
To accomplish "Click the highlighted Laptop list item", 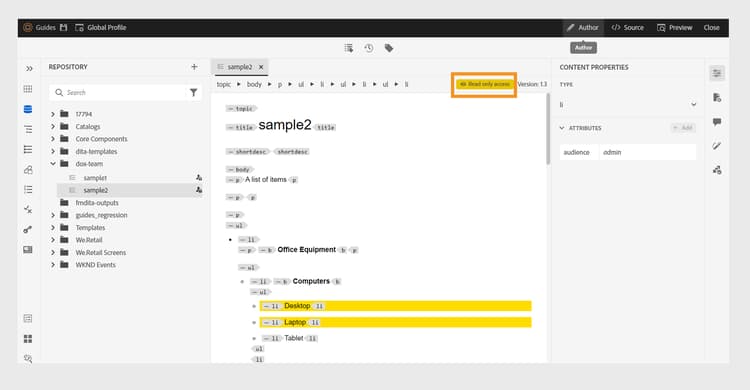I will tap(395, 322).
